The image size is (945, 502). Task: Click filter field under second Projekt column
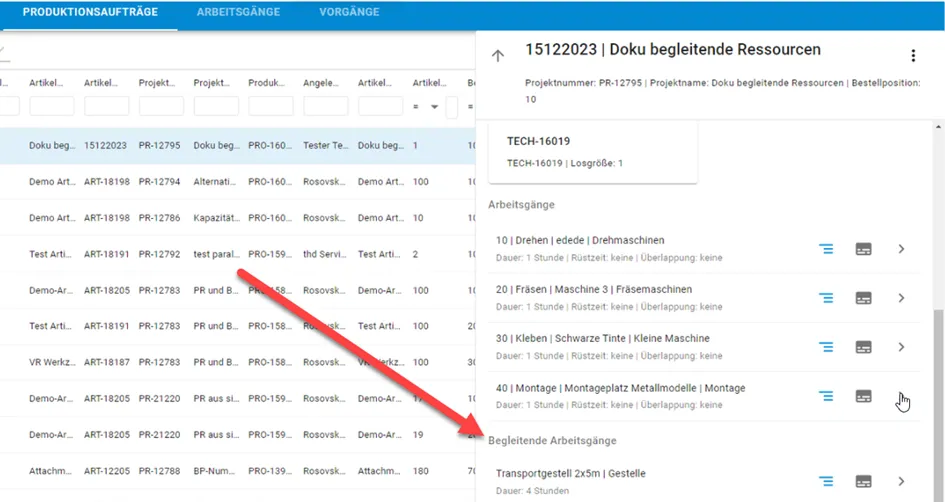tap(216, 106)
